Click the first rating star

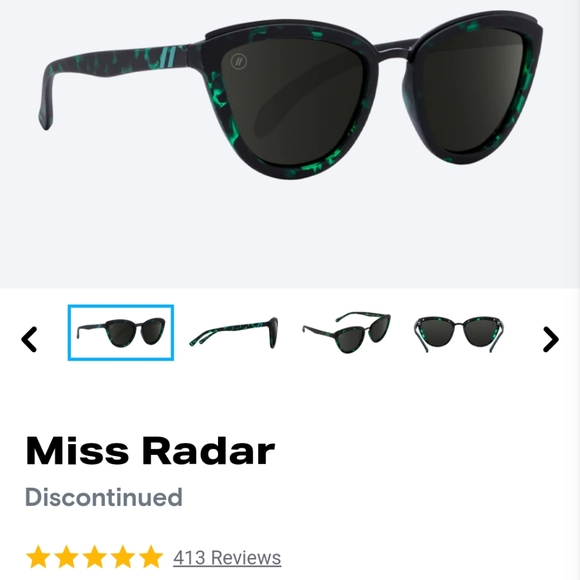38,556
